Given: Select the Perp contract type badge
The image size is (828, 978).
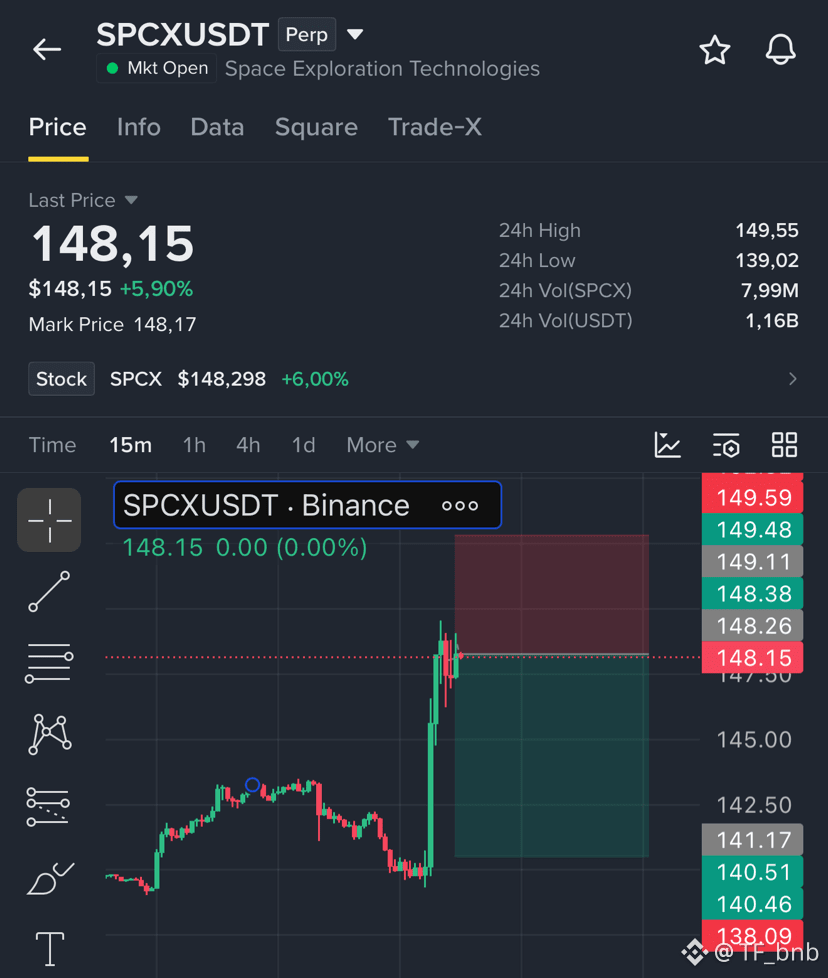Looking at the screenshot, I should tap(307, 34).
